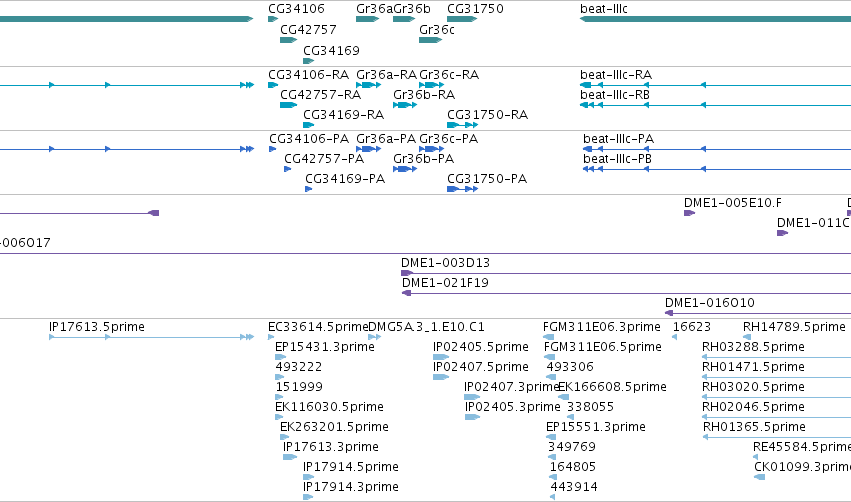Select the 16623 EST label
Image resolution: width=851 pixels, height=502 pixels.
point(691,327)
